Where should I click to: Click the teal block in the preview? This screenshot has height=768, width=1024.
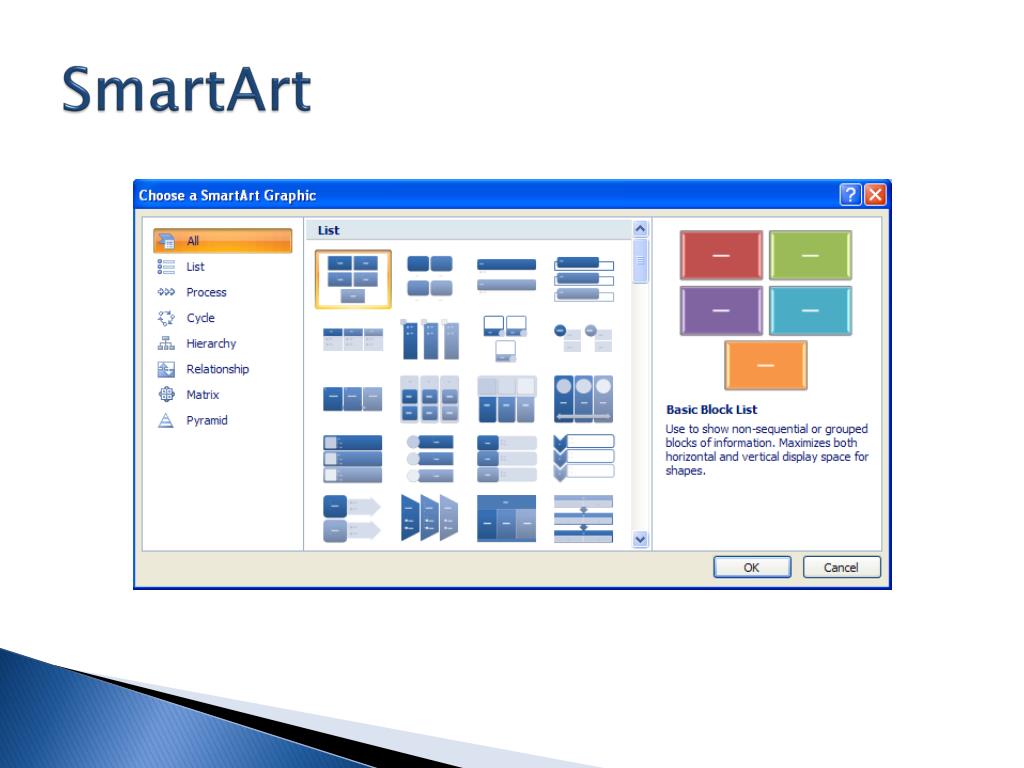[x=810, y=311]
